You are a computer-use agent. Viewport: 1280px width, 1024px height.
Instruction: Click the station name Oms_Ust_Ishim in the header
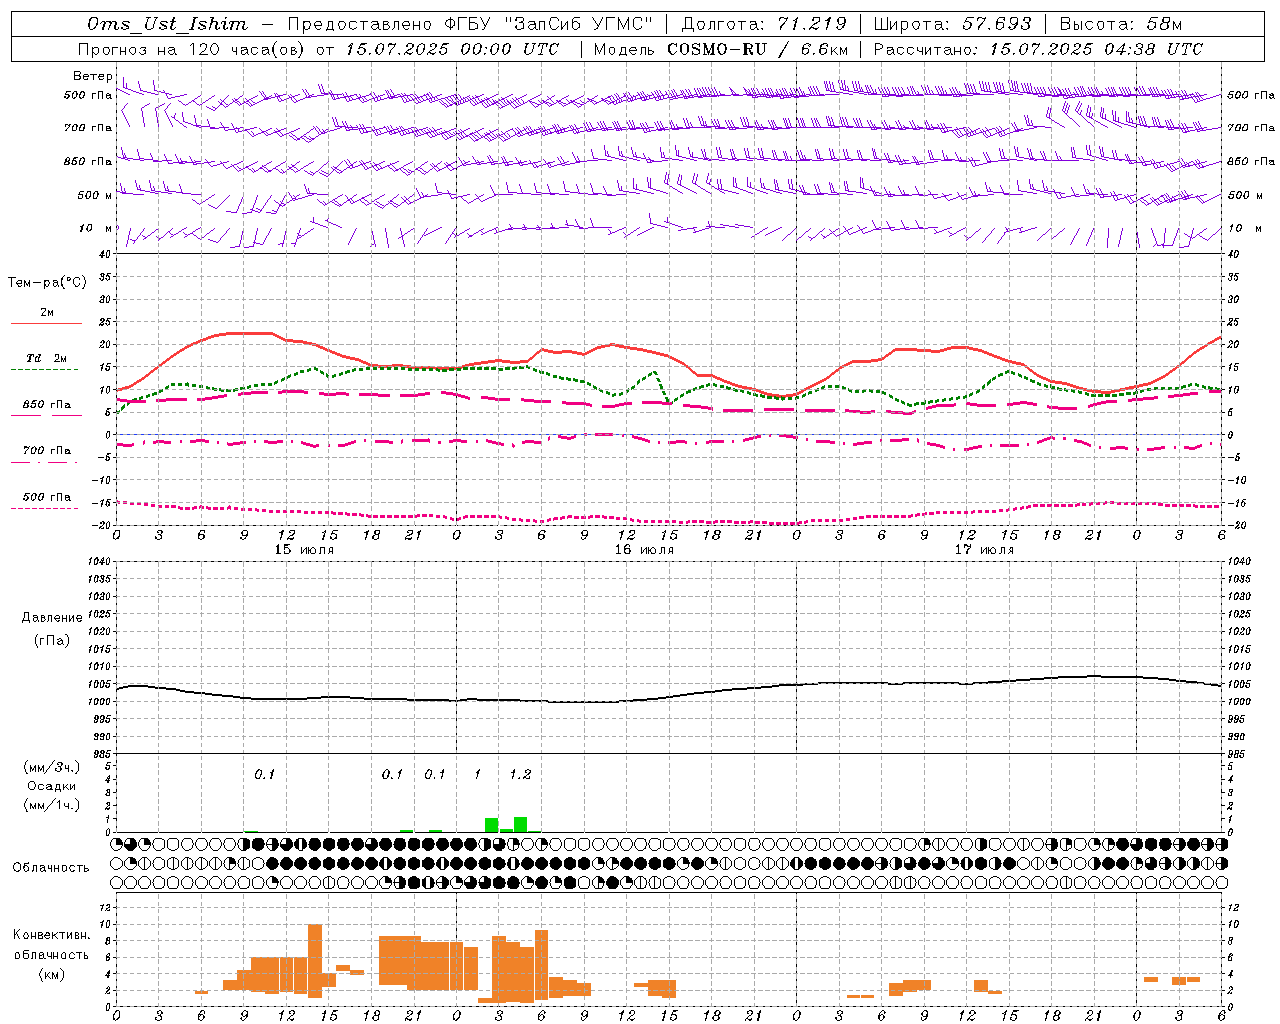click(x=167, y=24)
